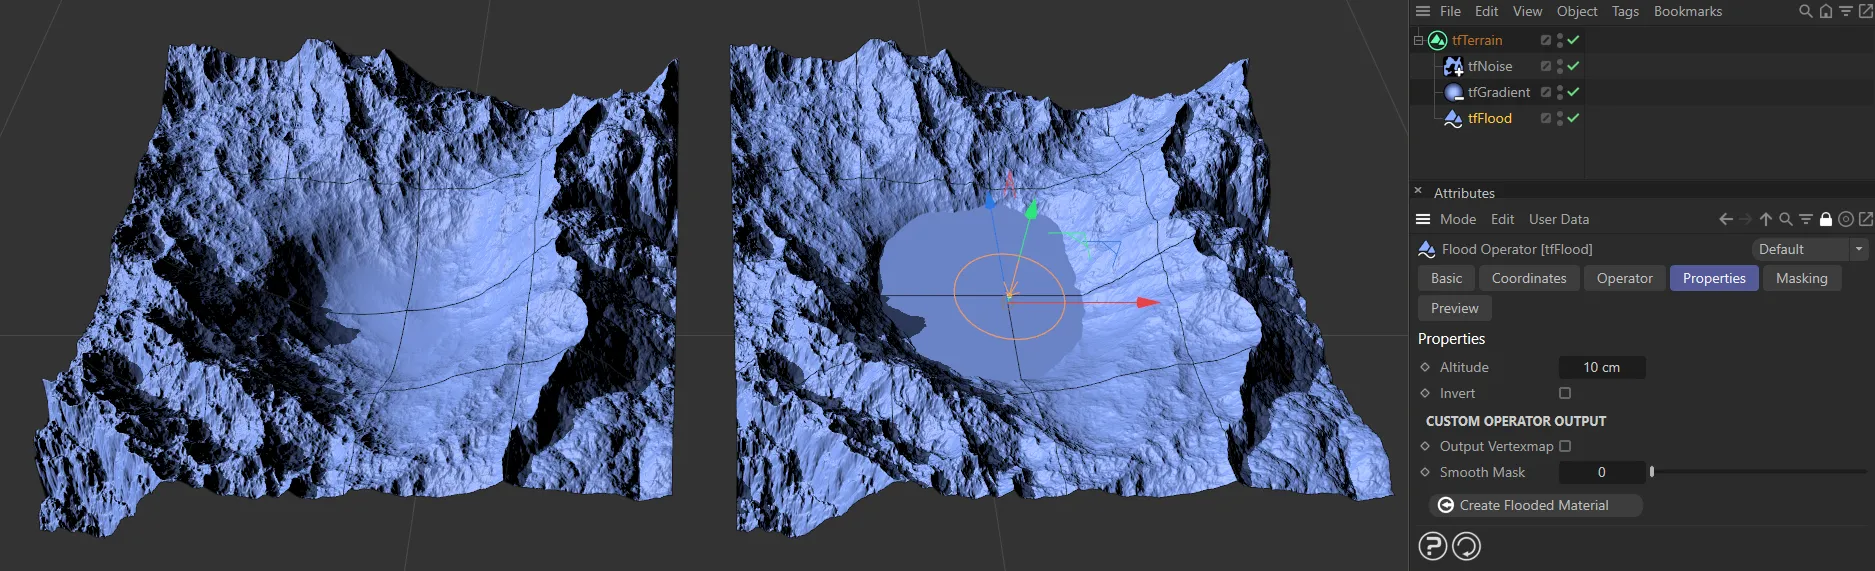The width and height of the screenshot is (1875, 571).
Task: Click the reset arrow icon beside help
Action: 1466,546
